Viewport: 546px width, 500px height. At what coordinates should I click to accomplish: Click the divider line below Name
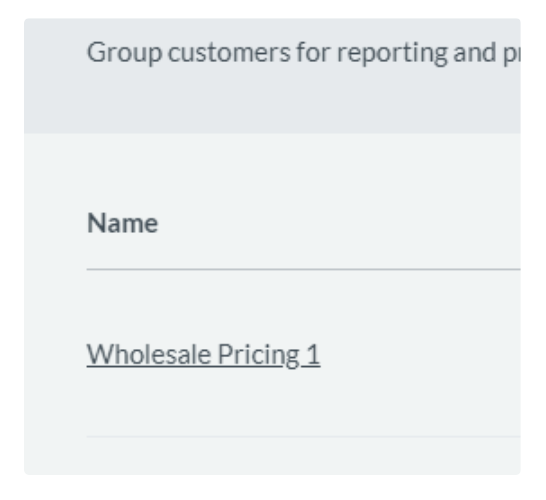[x=303, y=269]
